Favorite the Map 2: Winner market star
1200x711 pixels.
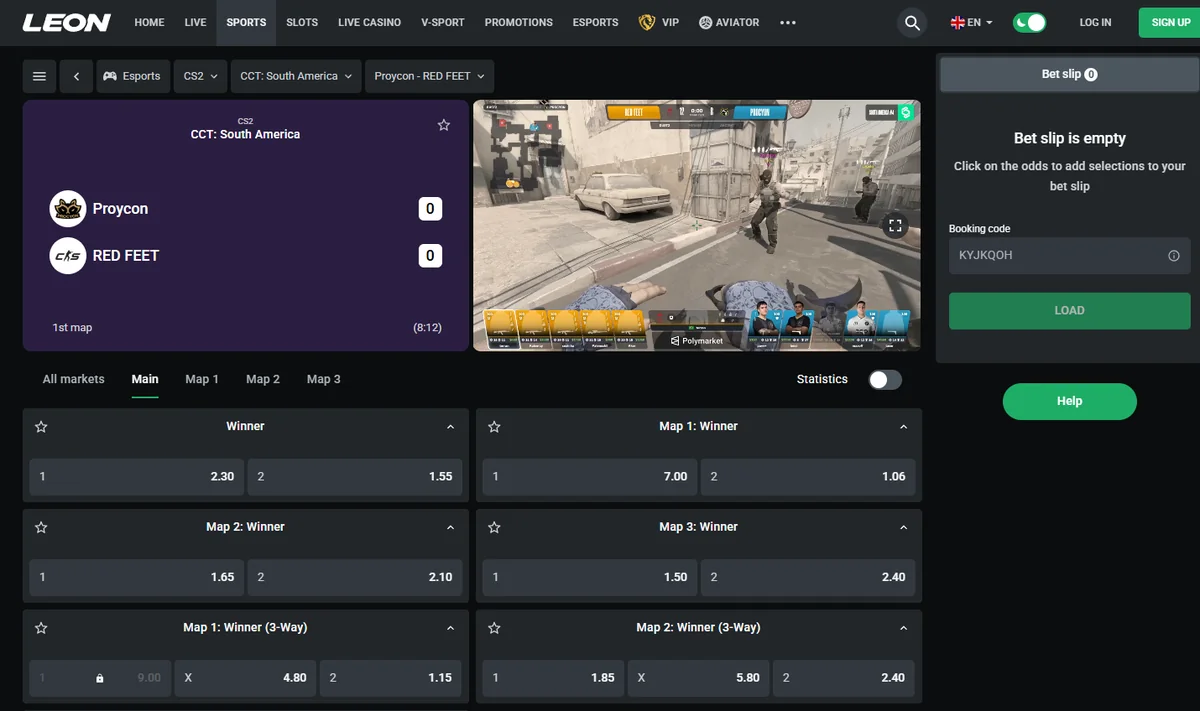tap(41, 527)
